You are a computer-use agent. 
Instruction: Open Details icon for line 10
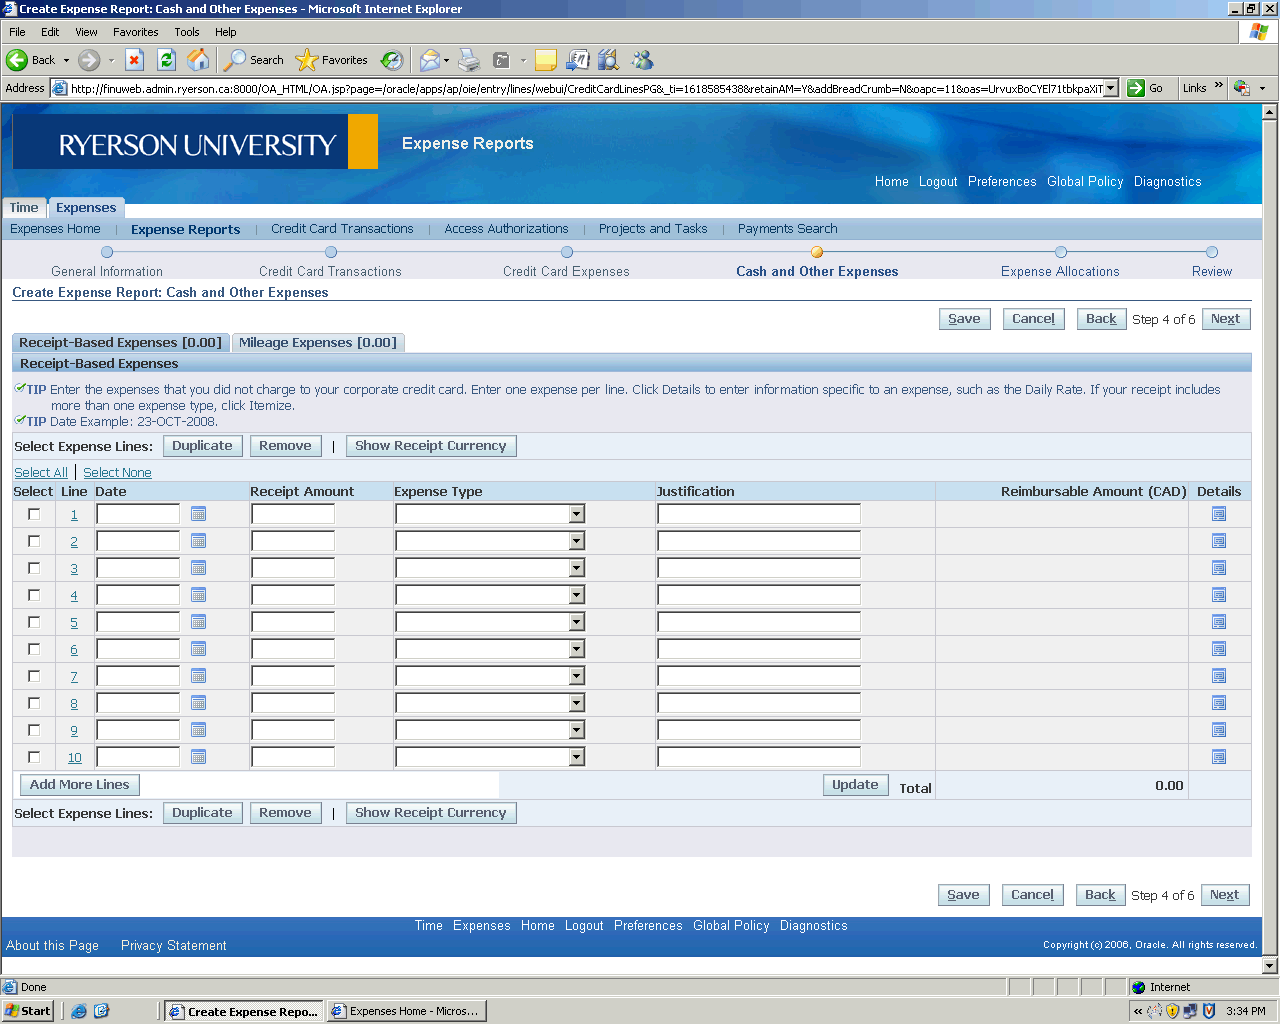click(x=1218, y=757)
